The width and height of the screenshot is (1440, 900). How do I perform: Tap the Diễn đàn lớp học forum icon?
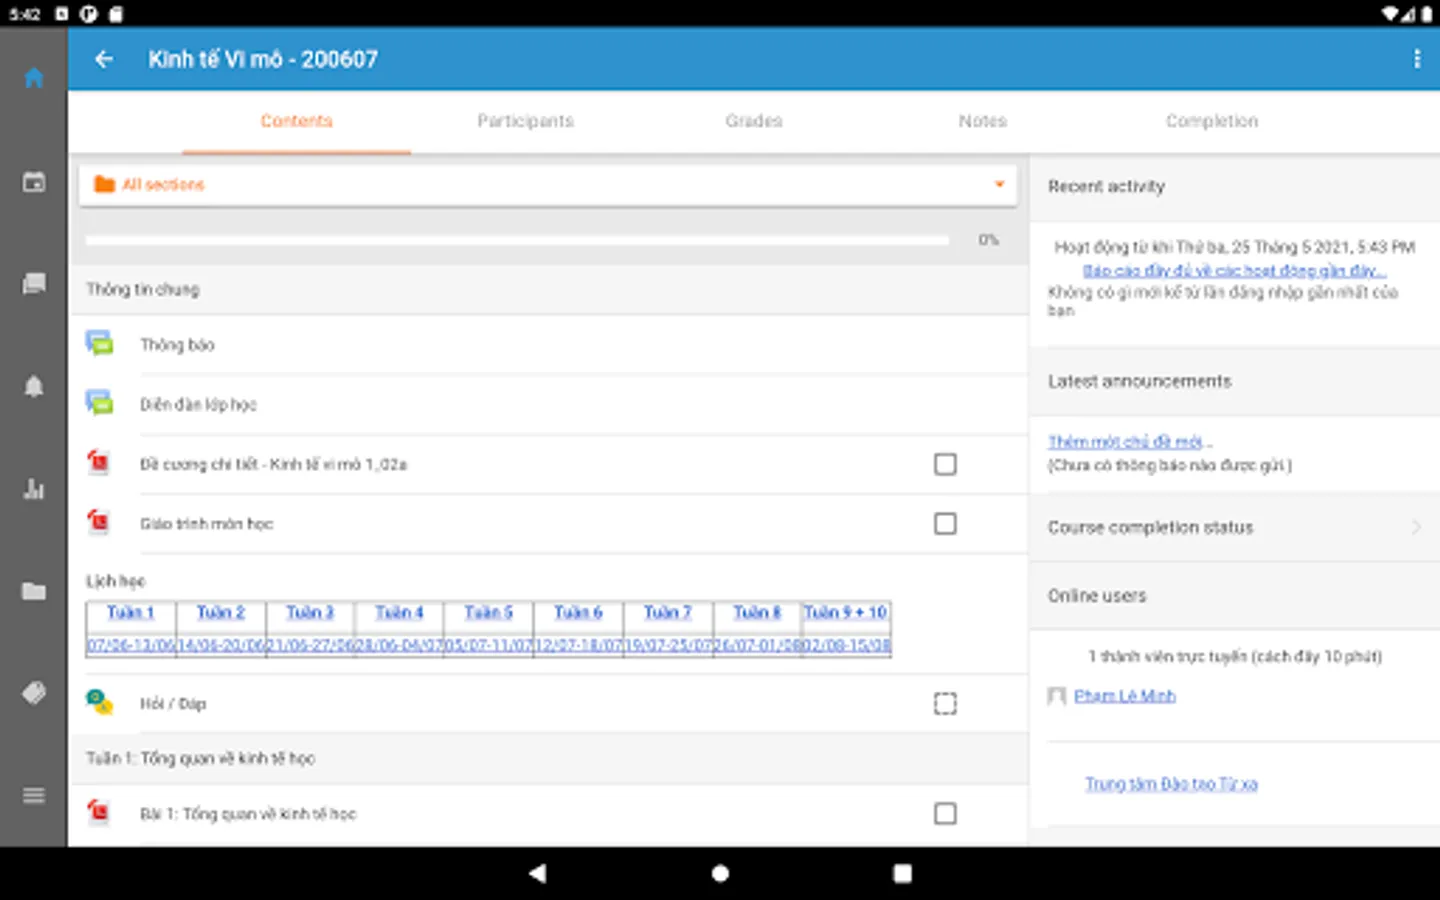pyautogui.click(x=99, y=404)
